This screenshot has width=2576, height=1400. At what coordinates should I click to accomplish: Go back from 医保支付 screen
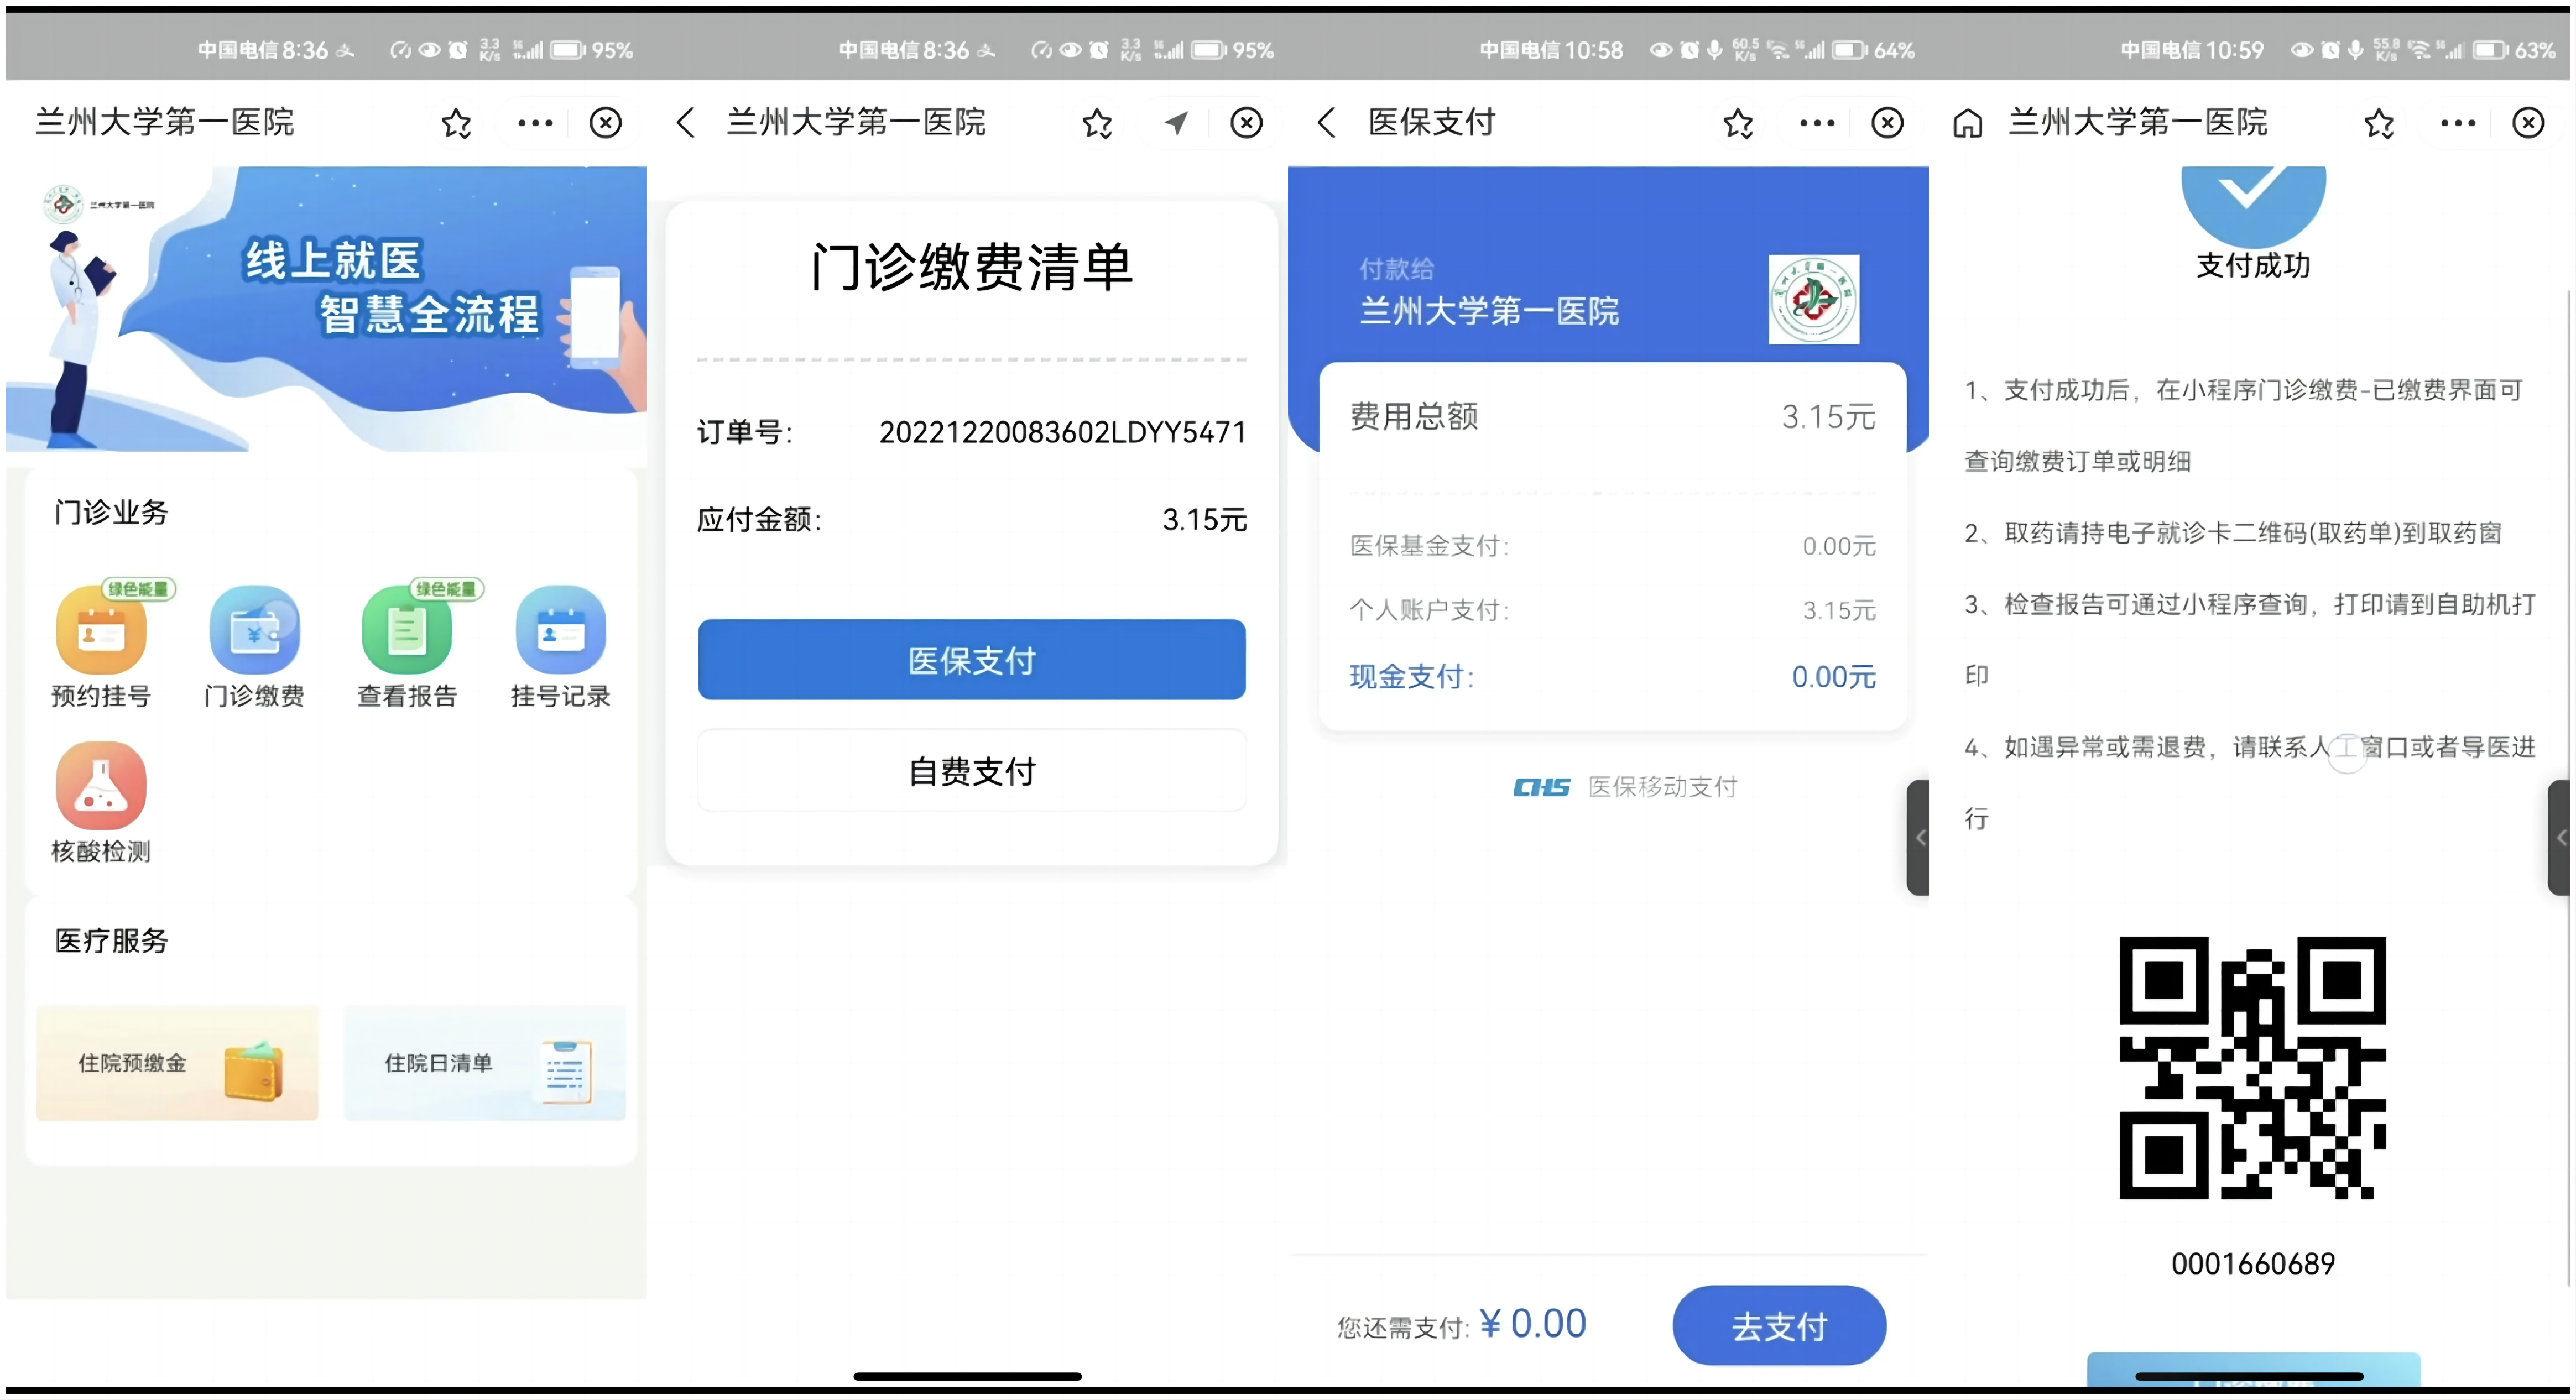click(1326, 124)
